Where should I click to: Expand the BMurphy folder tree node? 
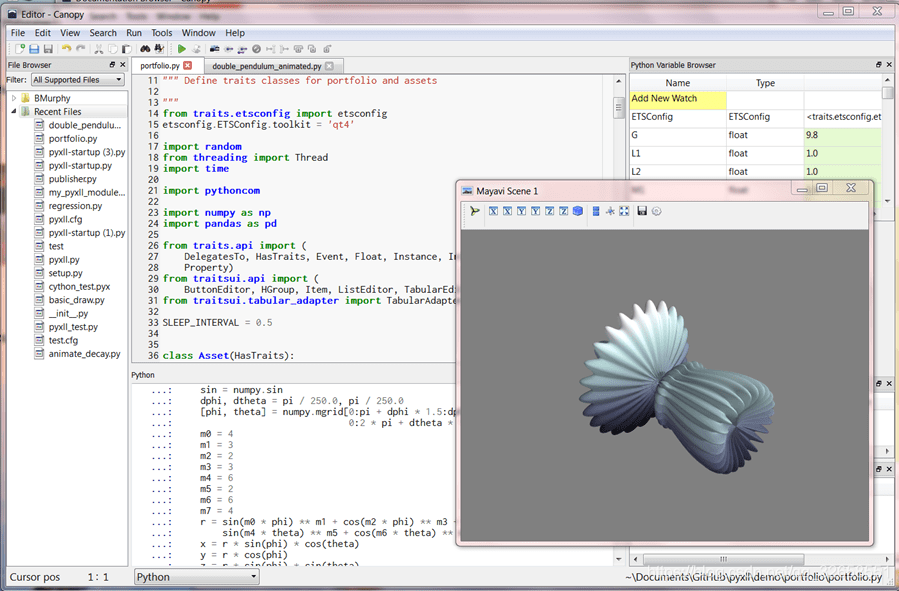[14, 98]
